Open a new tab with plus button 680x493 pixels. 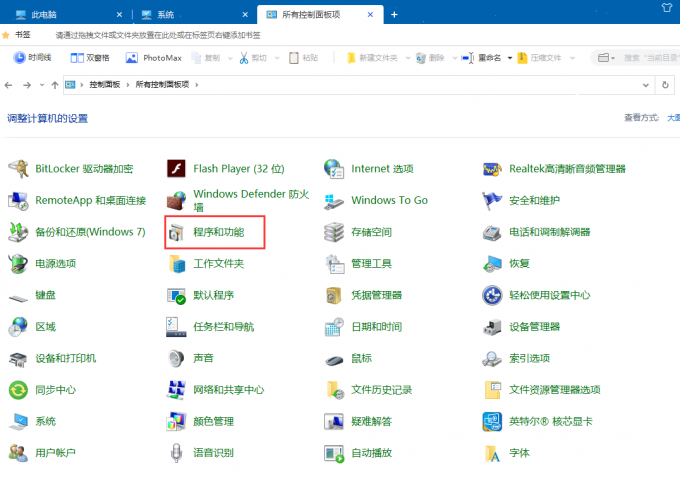coord(394,14)
